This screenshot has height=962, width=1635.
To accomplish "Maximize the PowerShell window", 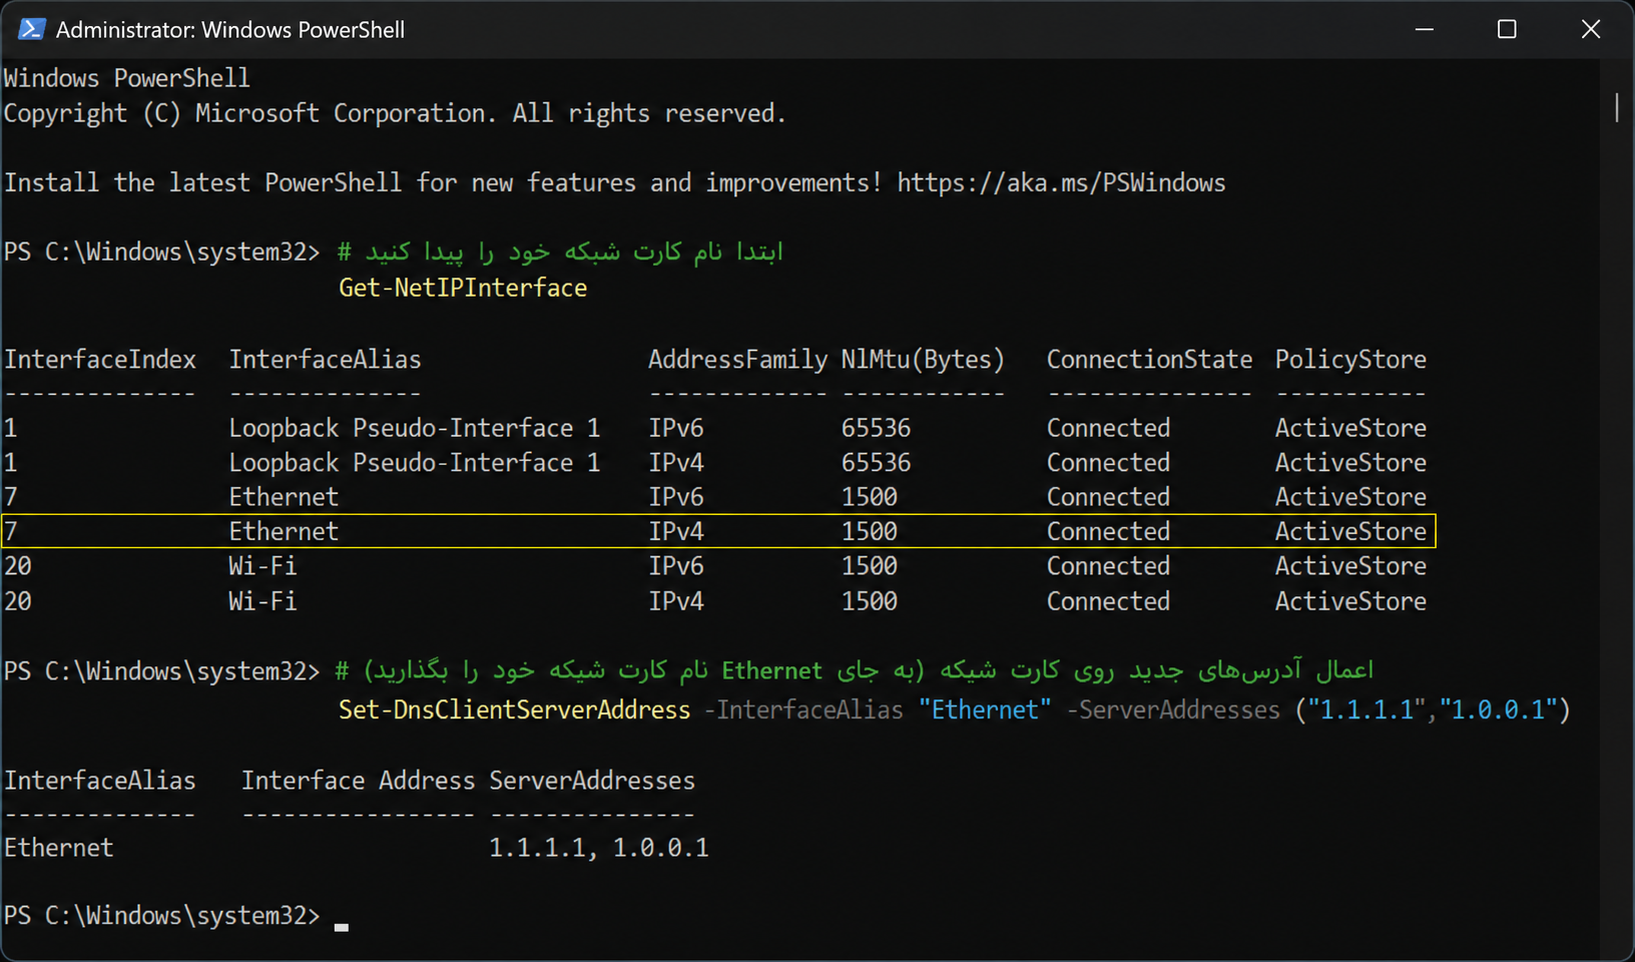I will click(x=1507, y=29).
